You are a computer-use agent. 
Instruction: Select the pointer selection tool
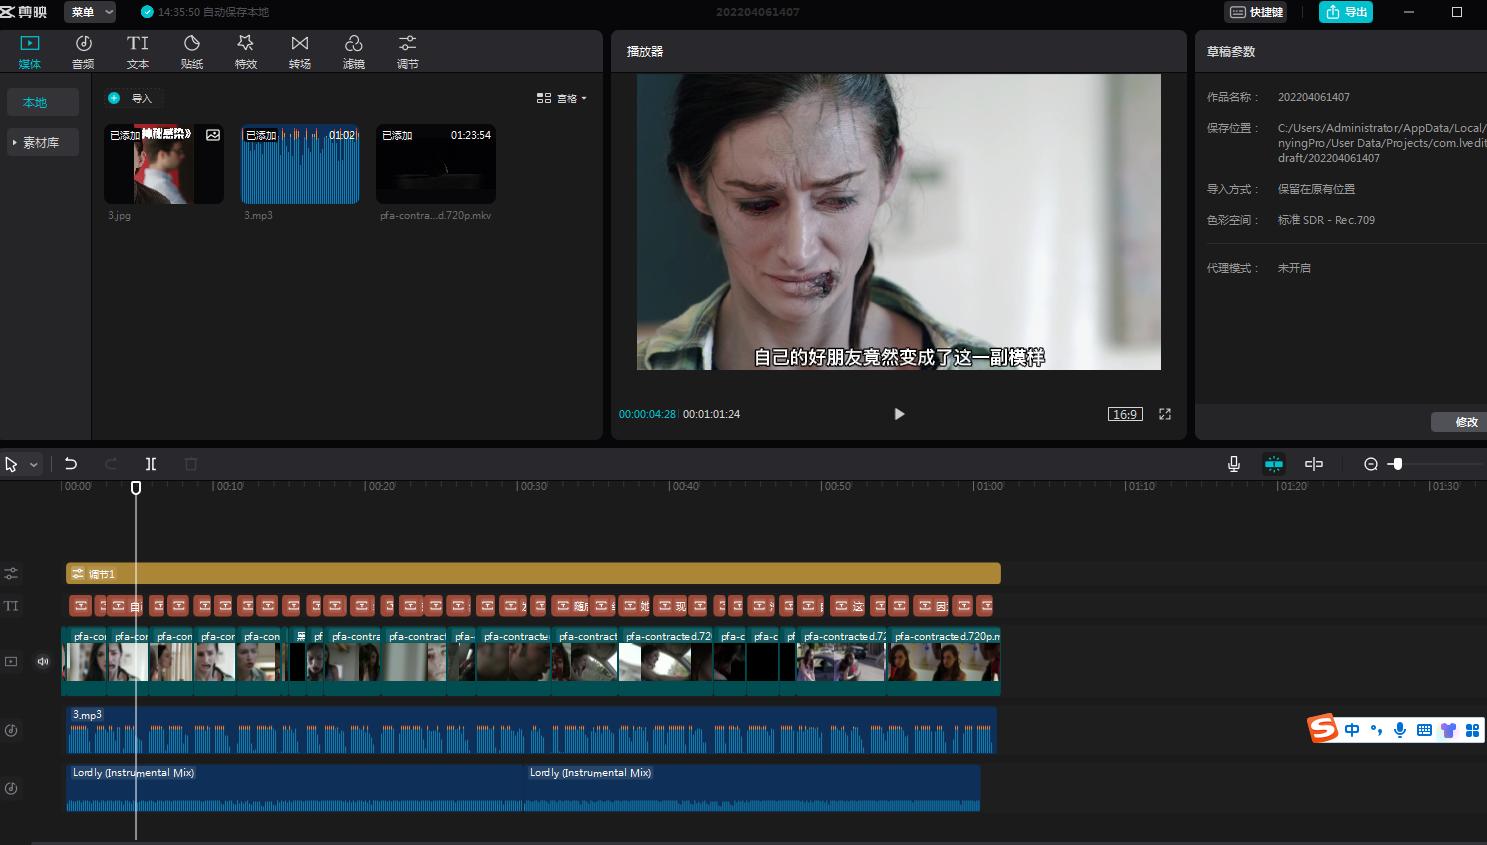click(12, 464)
